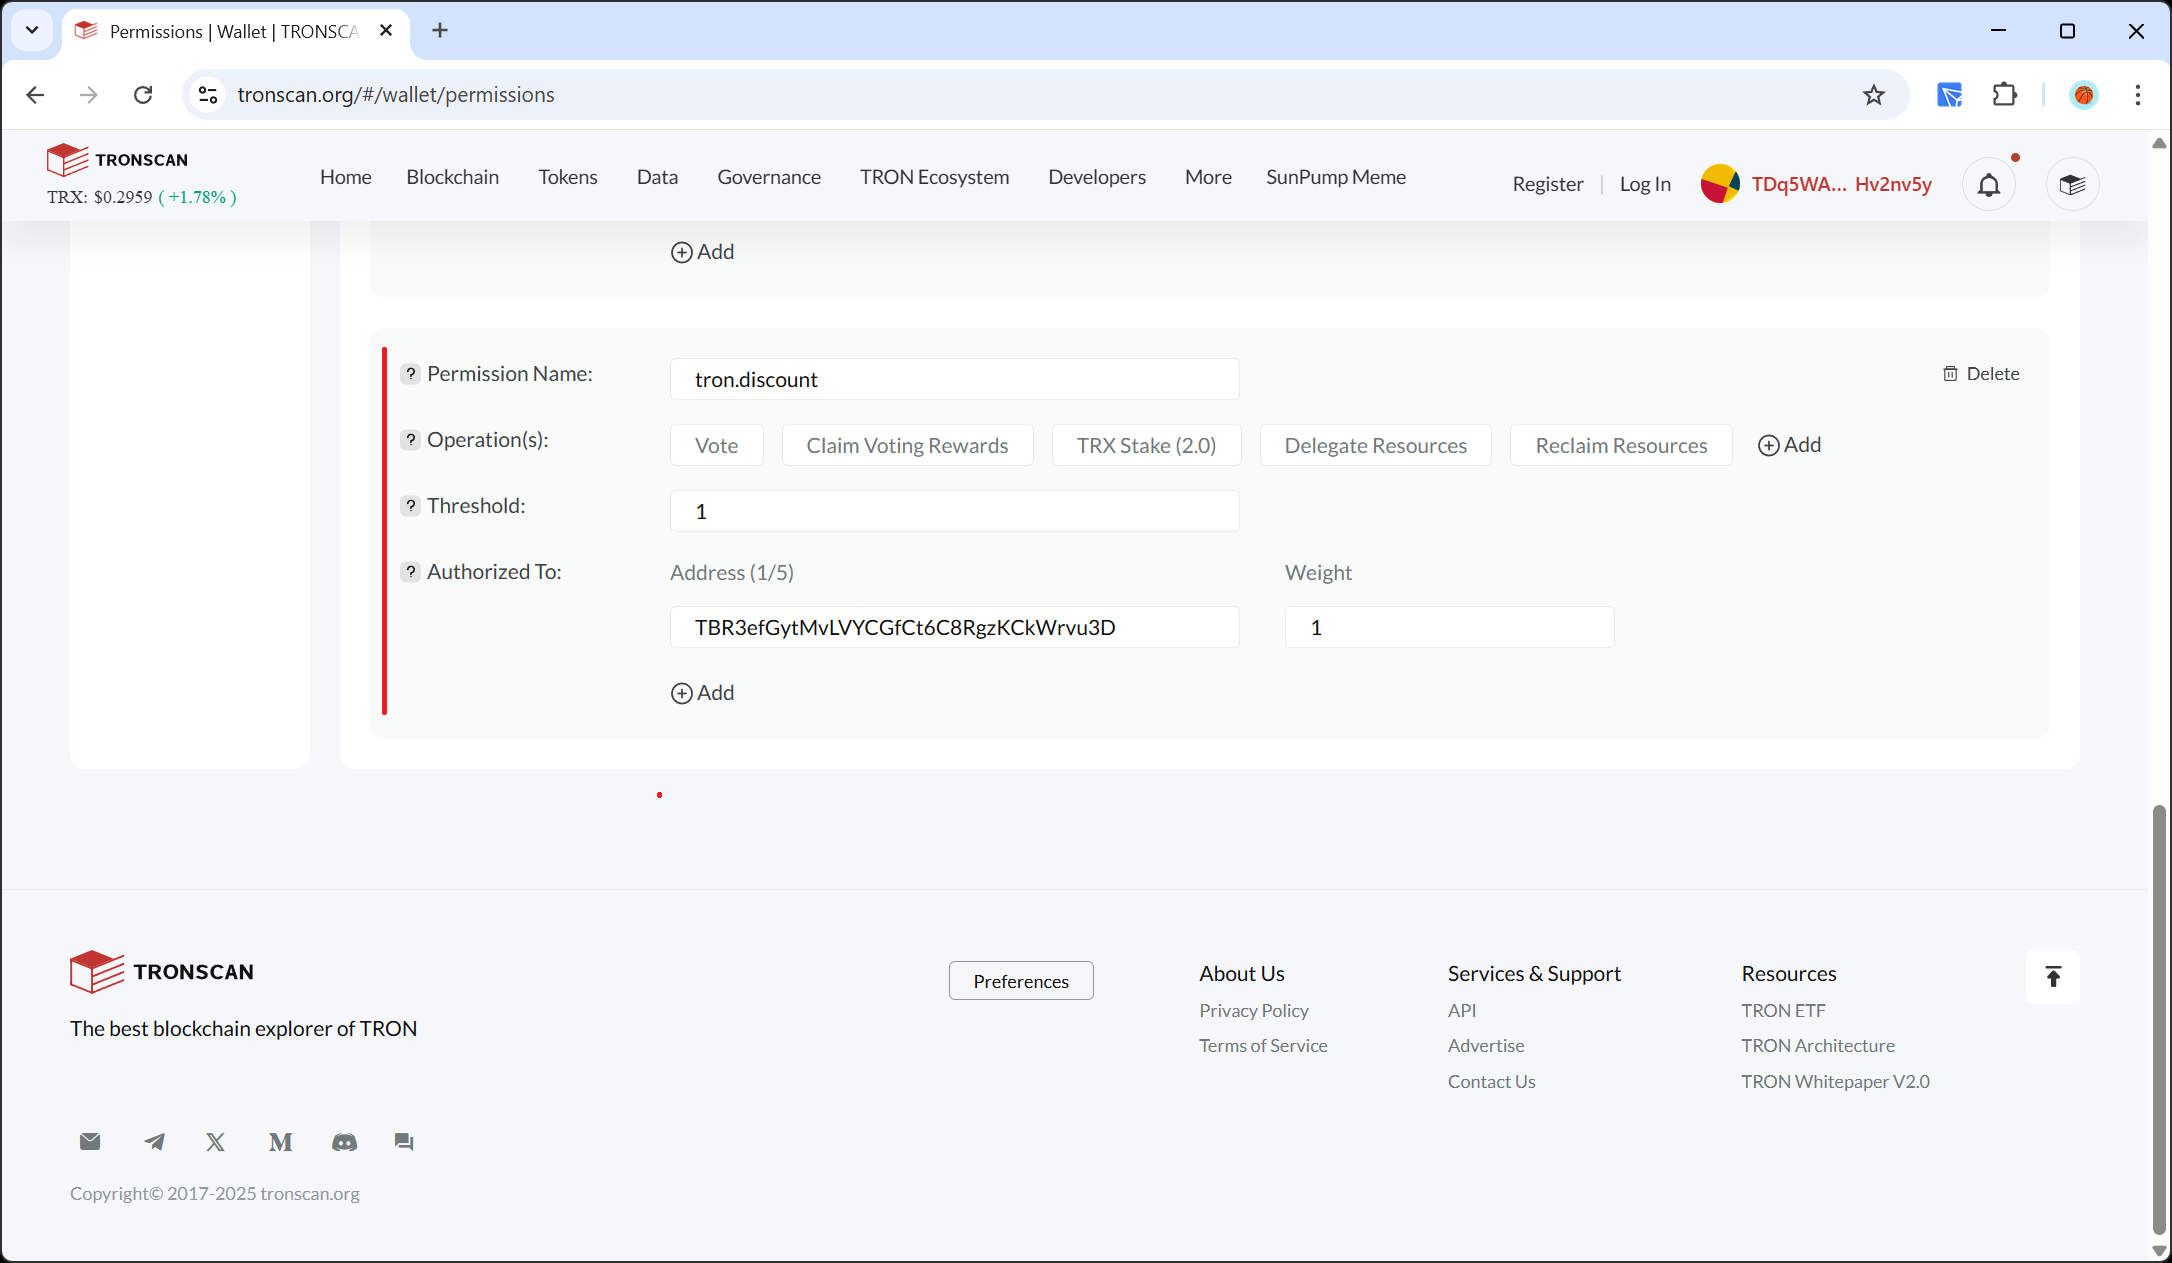Open a new browser tab
The width and height of the screenshot is (2172, 1263).
click(x=440, y=30)
